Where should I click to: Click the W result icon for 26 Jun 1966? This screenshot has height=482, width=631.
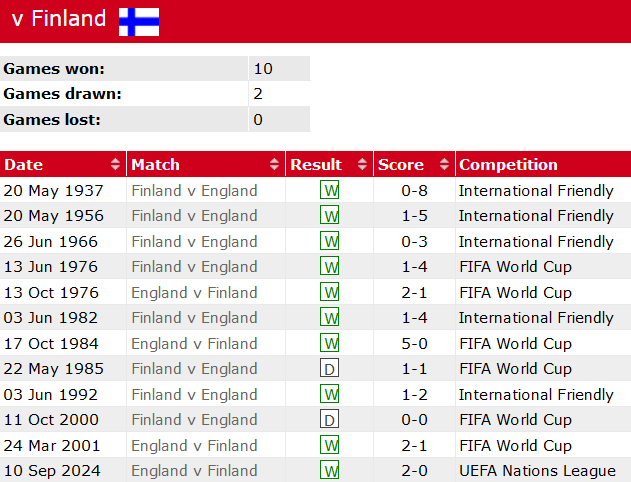[x=330, y=242]
